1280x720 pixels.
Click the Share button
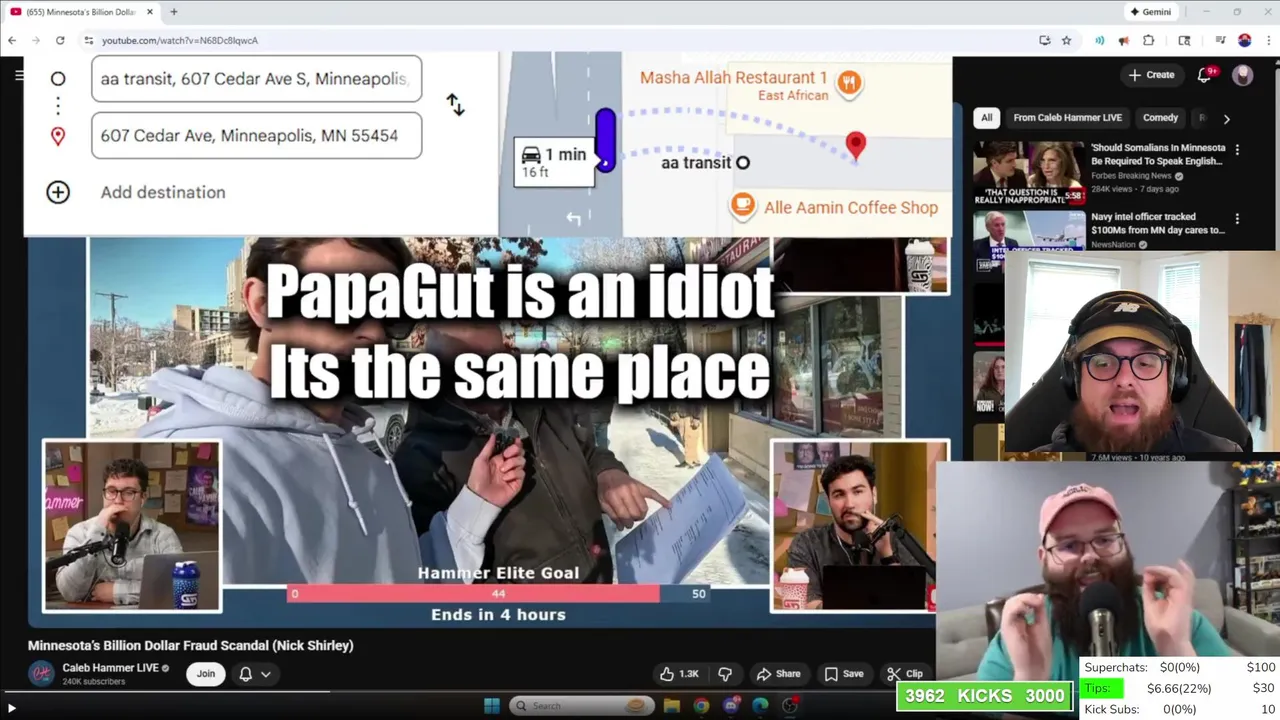click(x=778, y=674)
